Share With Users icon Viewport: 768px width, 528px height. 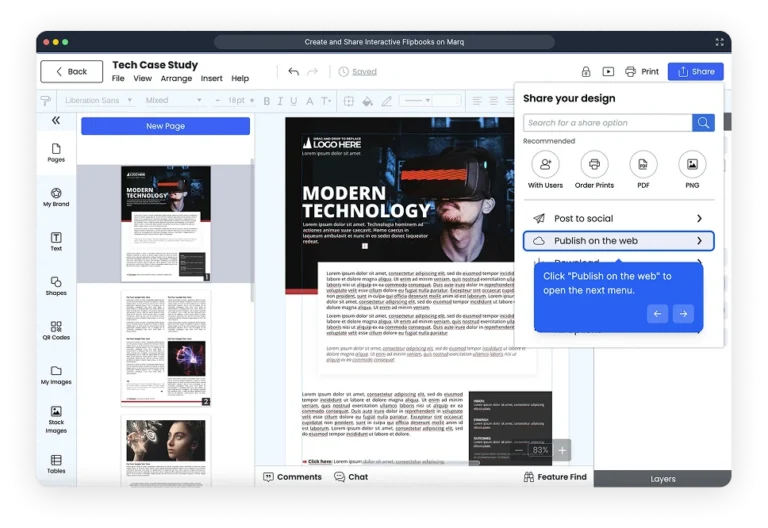(545, 170)
